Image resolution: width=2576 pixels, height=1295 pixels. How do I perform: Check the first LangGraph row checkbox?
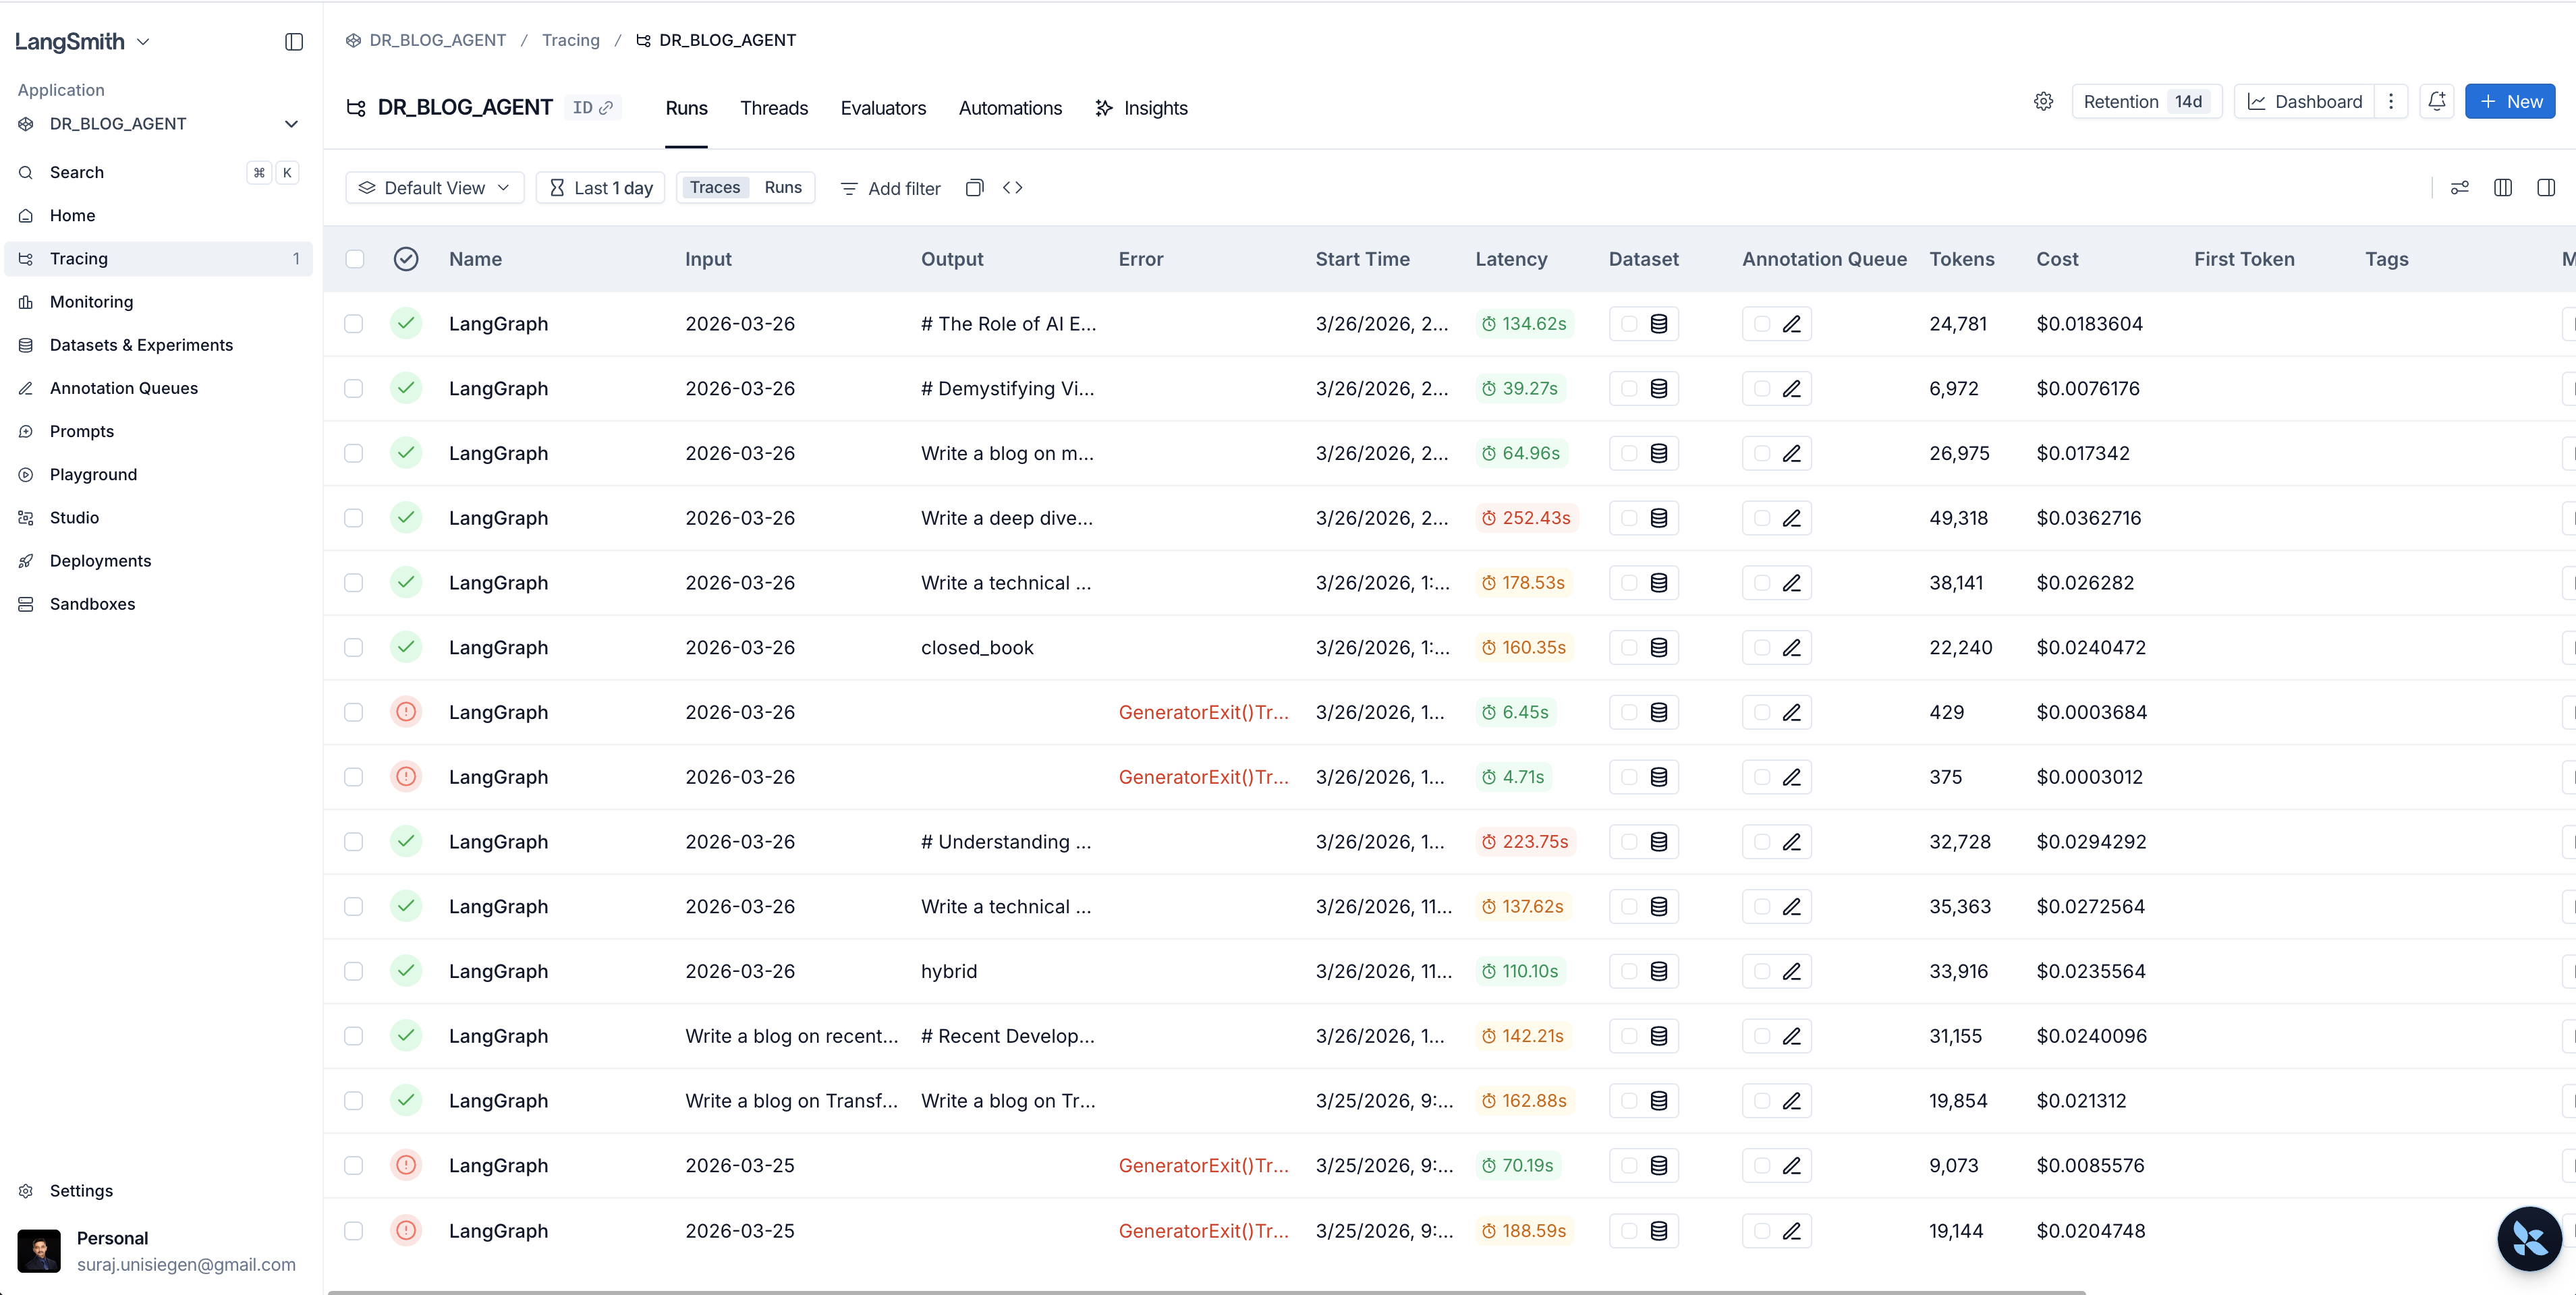(354, 324)
